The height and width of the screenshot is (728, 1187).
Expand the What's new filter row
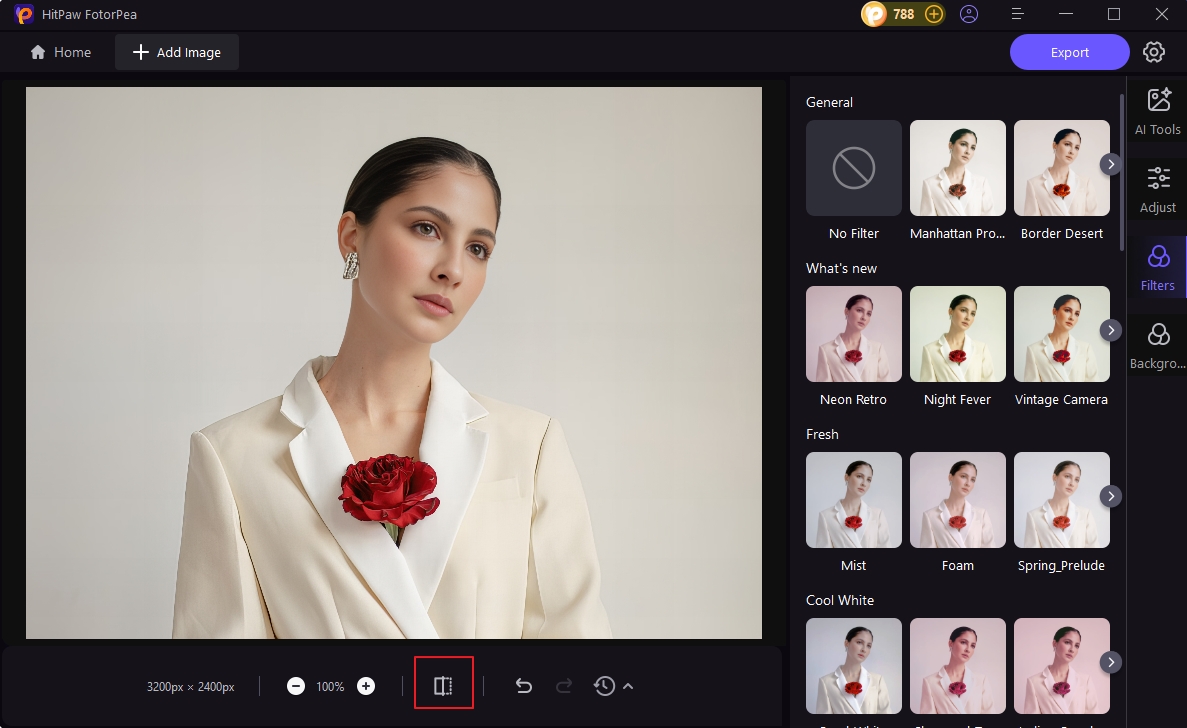[x=1110, y=330]
